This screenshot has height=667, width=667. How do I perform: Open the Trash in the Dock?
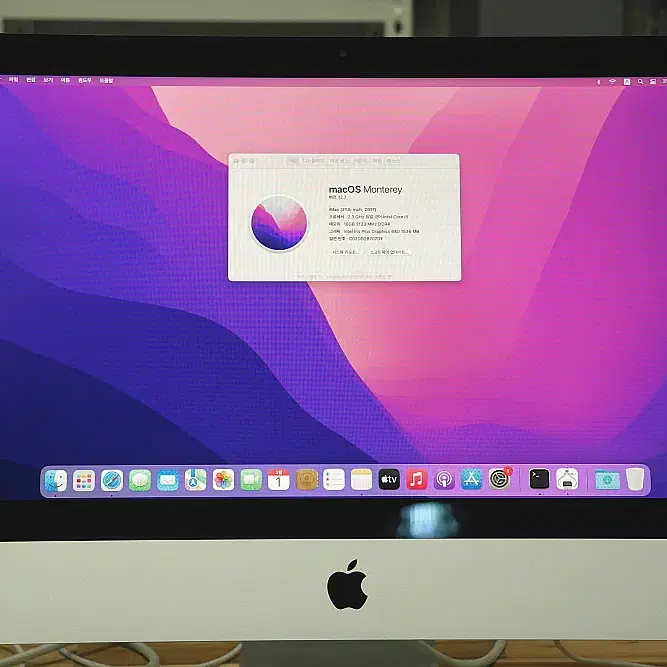(x=636, y=479)
